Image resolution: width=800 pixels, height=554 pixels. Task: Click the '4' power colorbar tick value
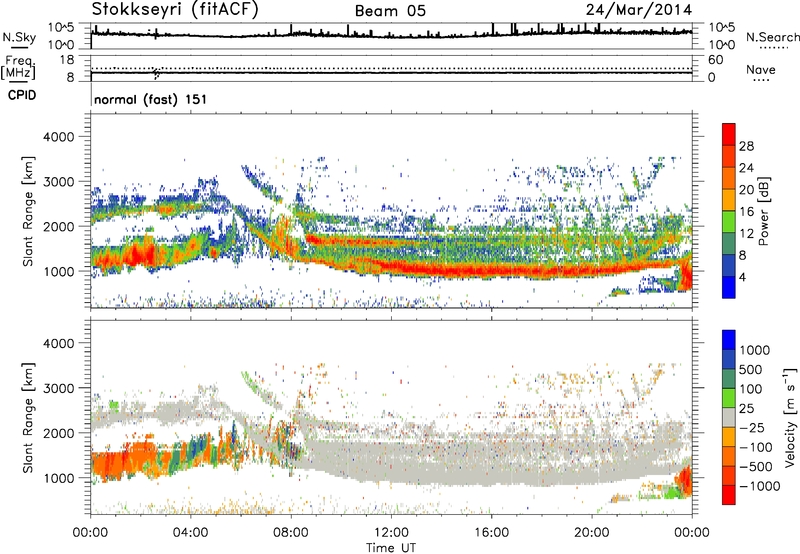tap(743, 277)
